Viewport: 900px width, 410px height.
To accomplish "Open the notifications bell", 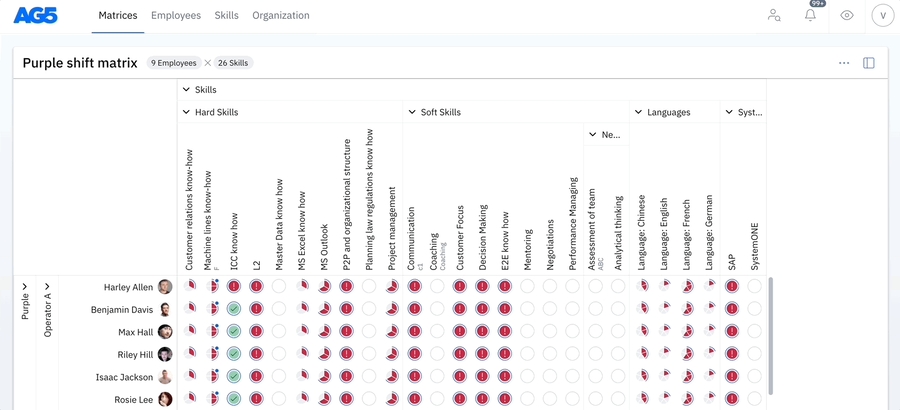I will pyautogui.click(x=811, y=16).
